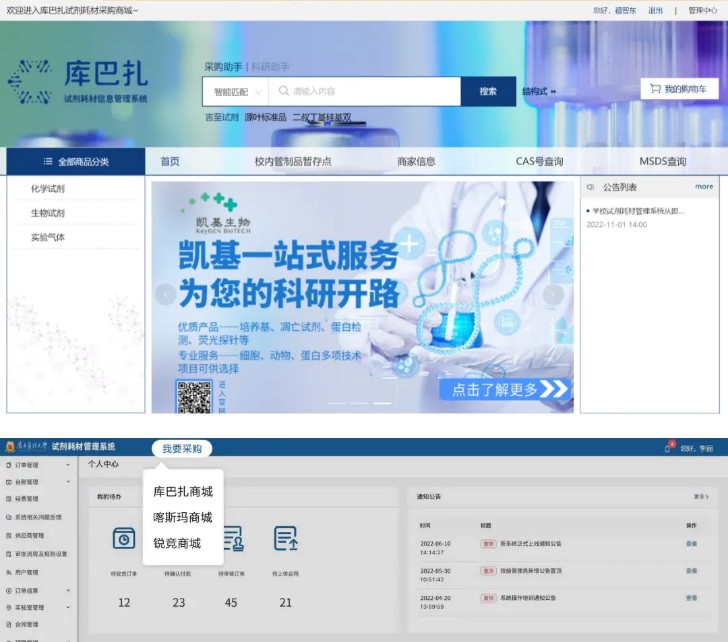Open the notification bell with red badge
Image resolution: width=728 pixels, height=642 pixels.
click(x=667, y=448)
